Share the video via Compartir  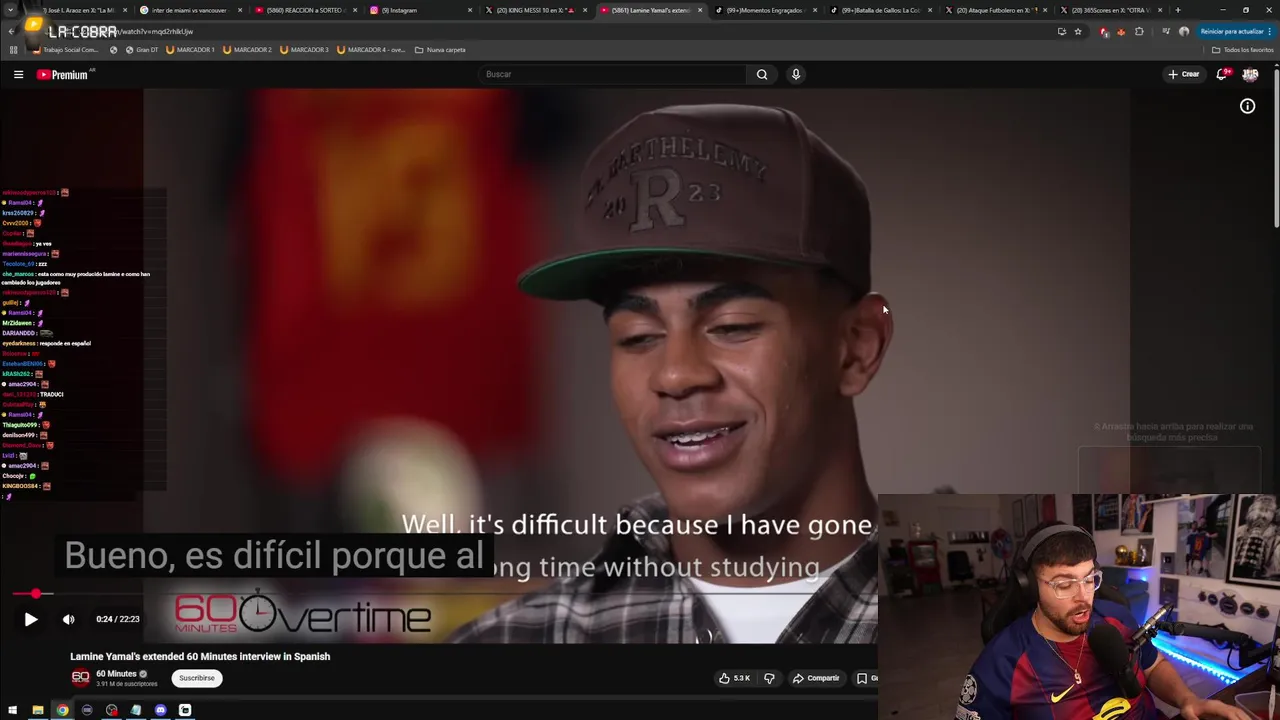coord(816,678)
